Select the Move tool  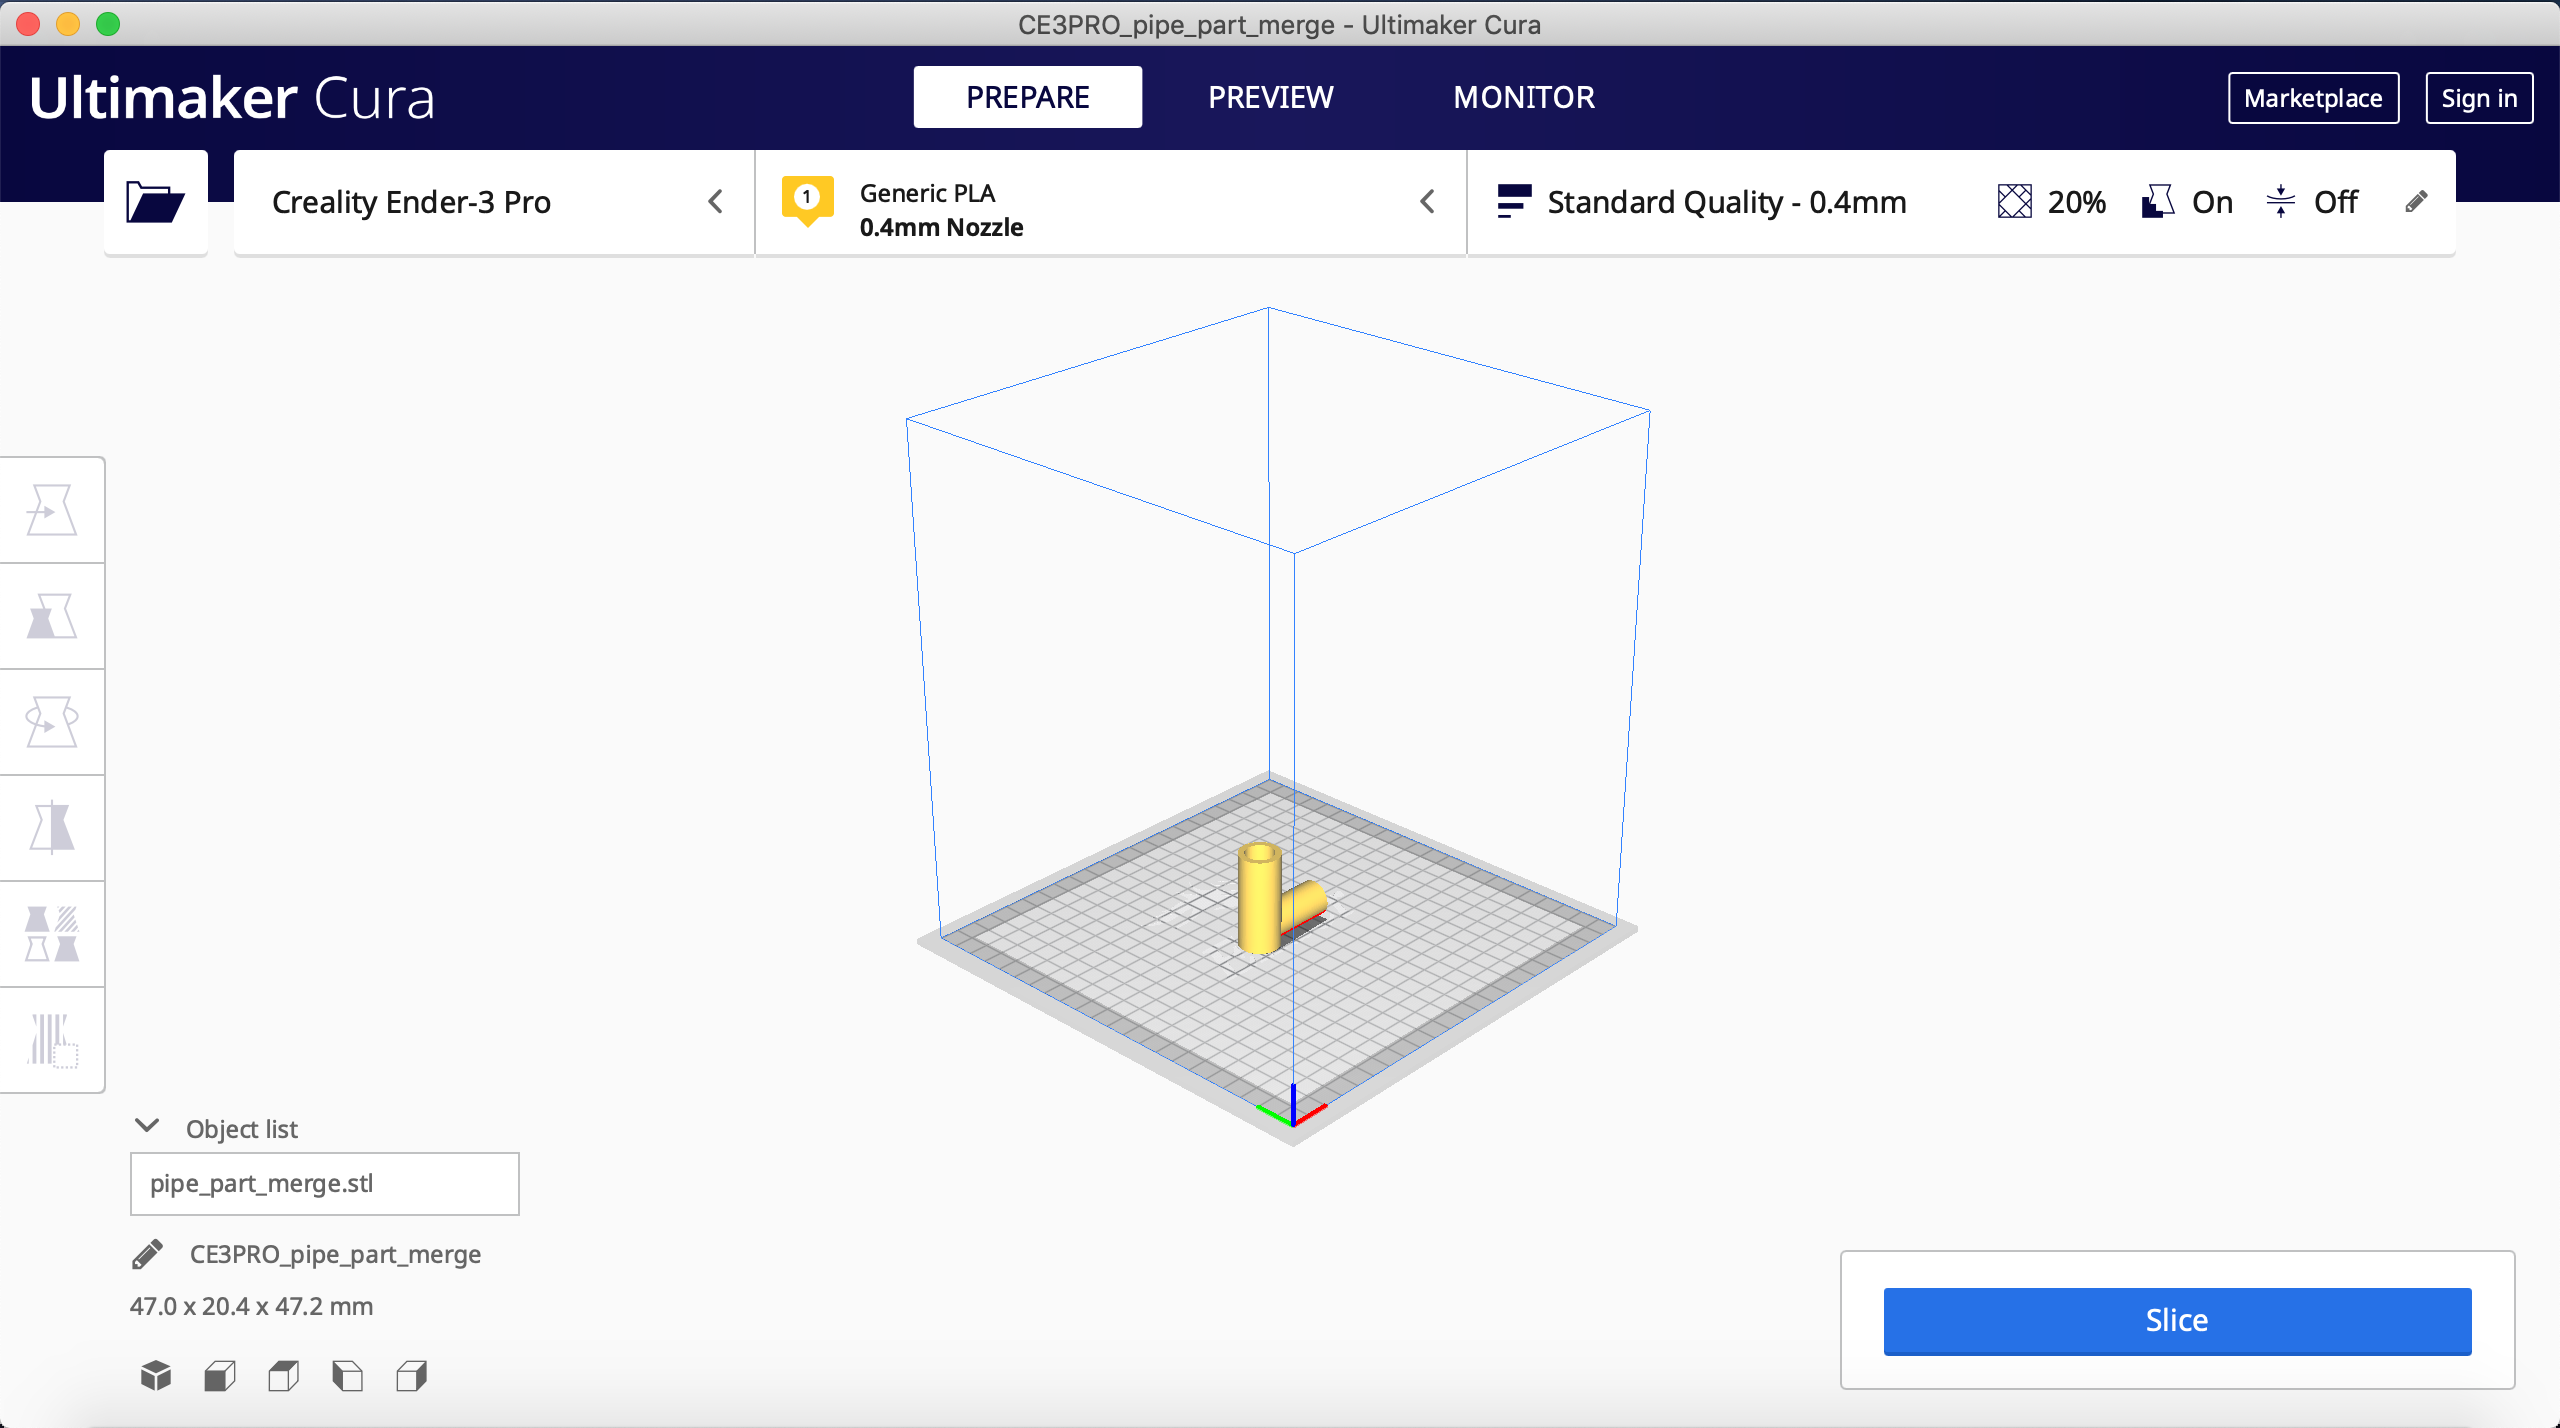[52, 511]
